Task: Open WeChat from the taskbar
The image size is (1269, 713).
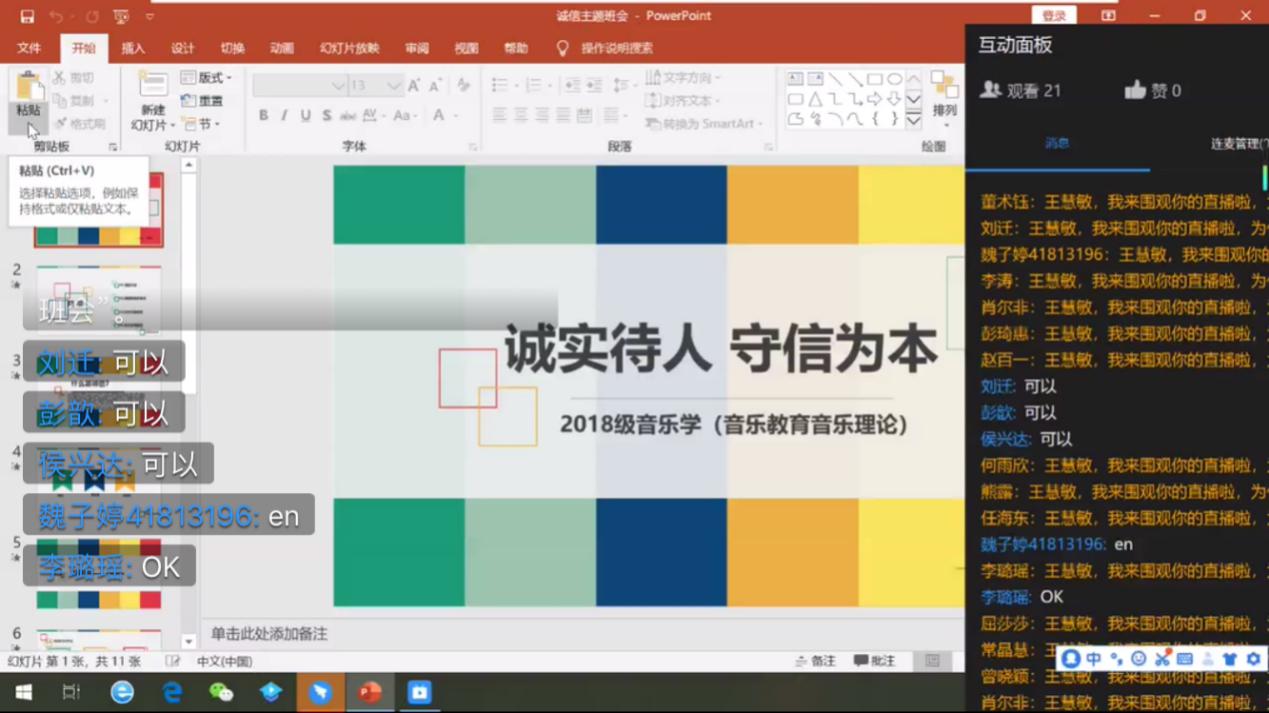Action: point(221,692)
